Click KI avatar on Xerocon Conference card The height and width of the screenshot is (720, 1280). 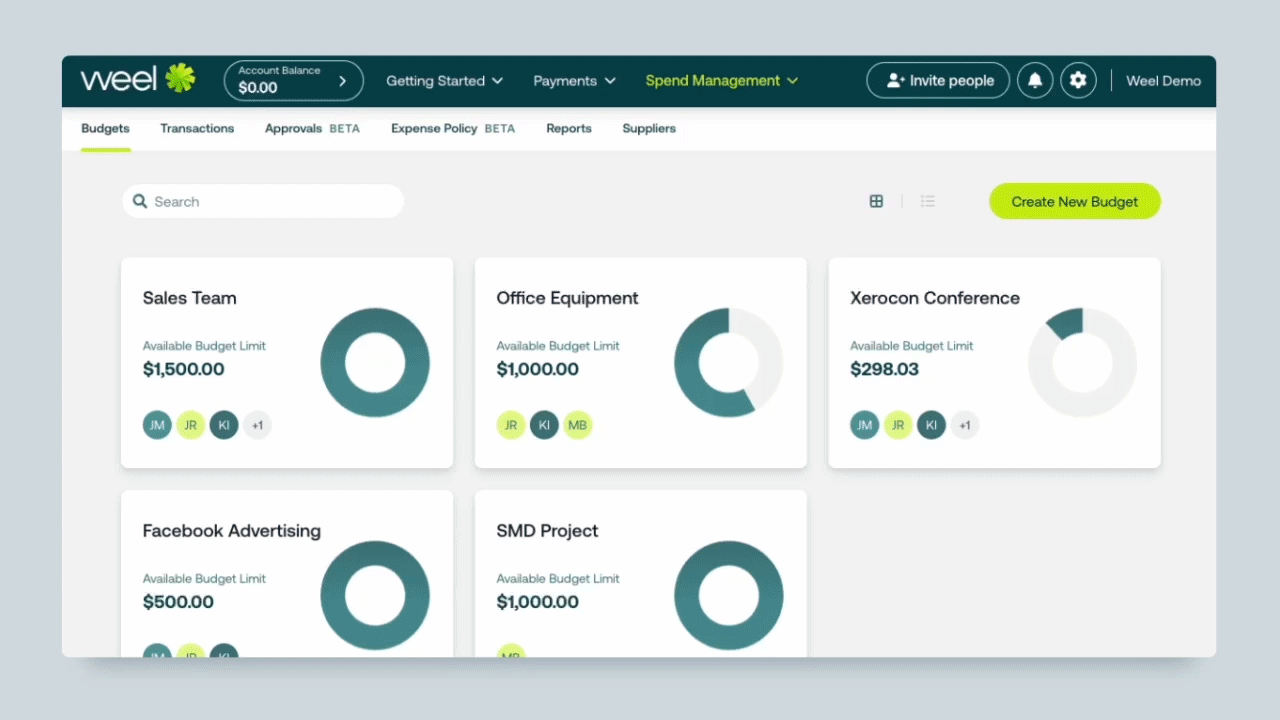click(x=931, y=425)
